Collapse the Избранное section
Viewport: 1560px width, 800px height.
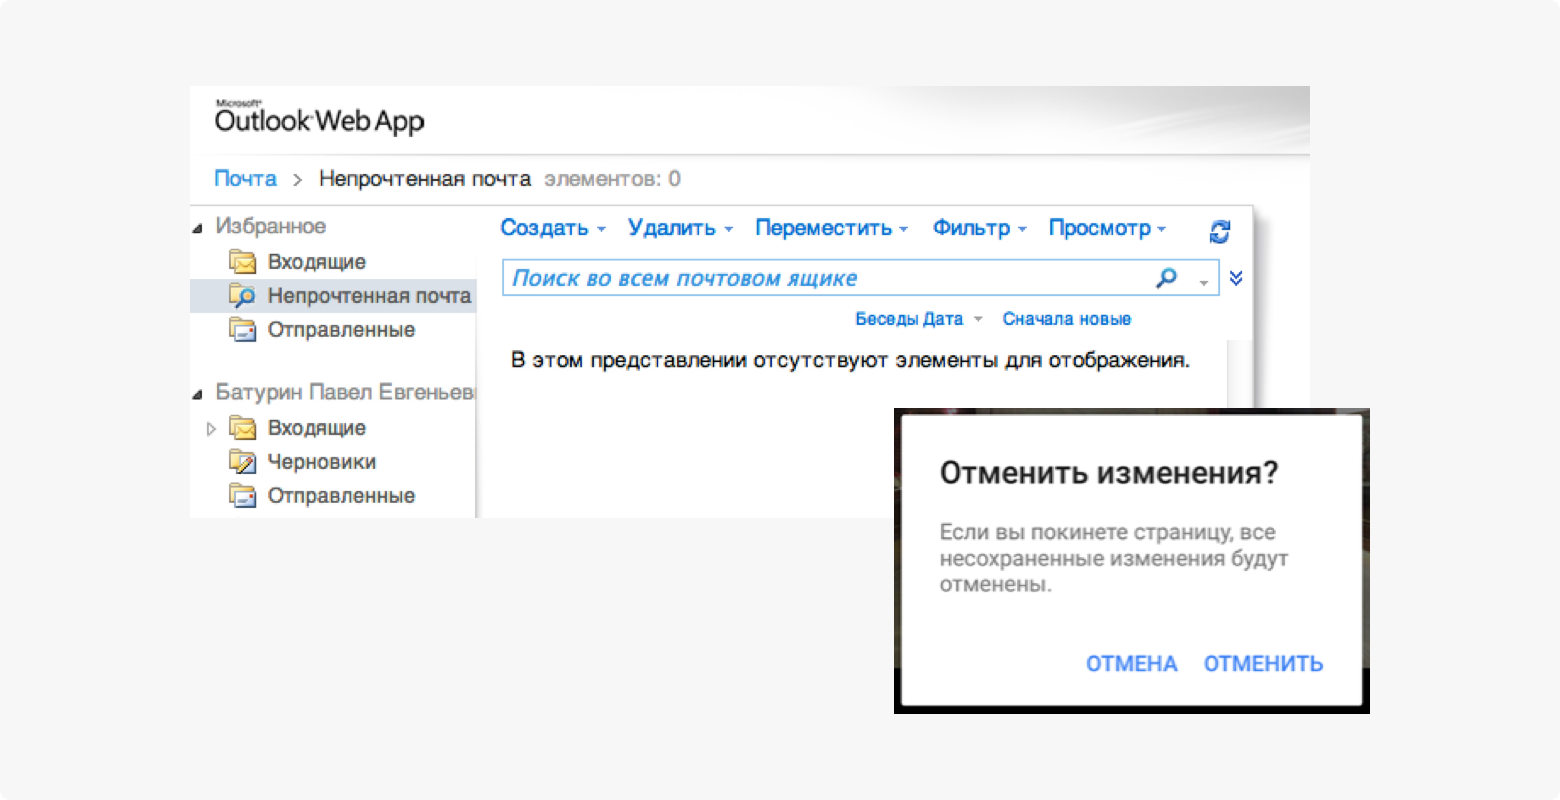(197, 226)
